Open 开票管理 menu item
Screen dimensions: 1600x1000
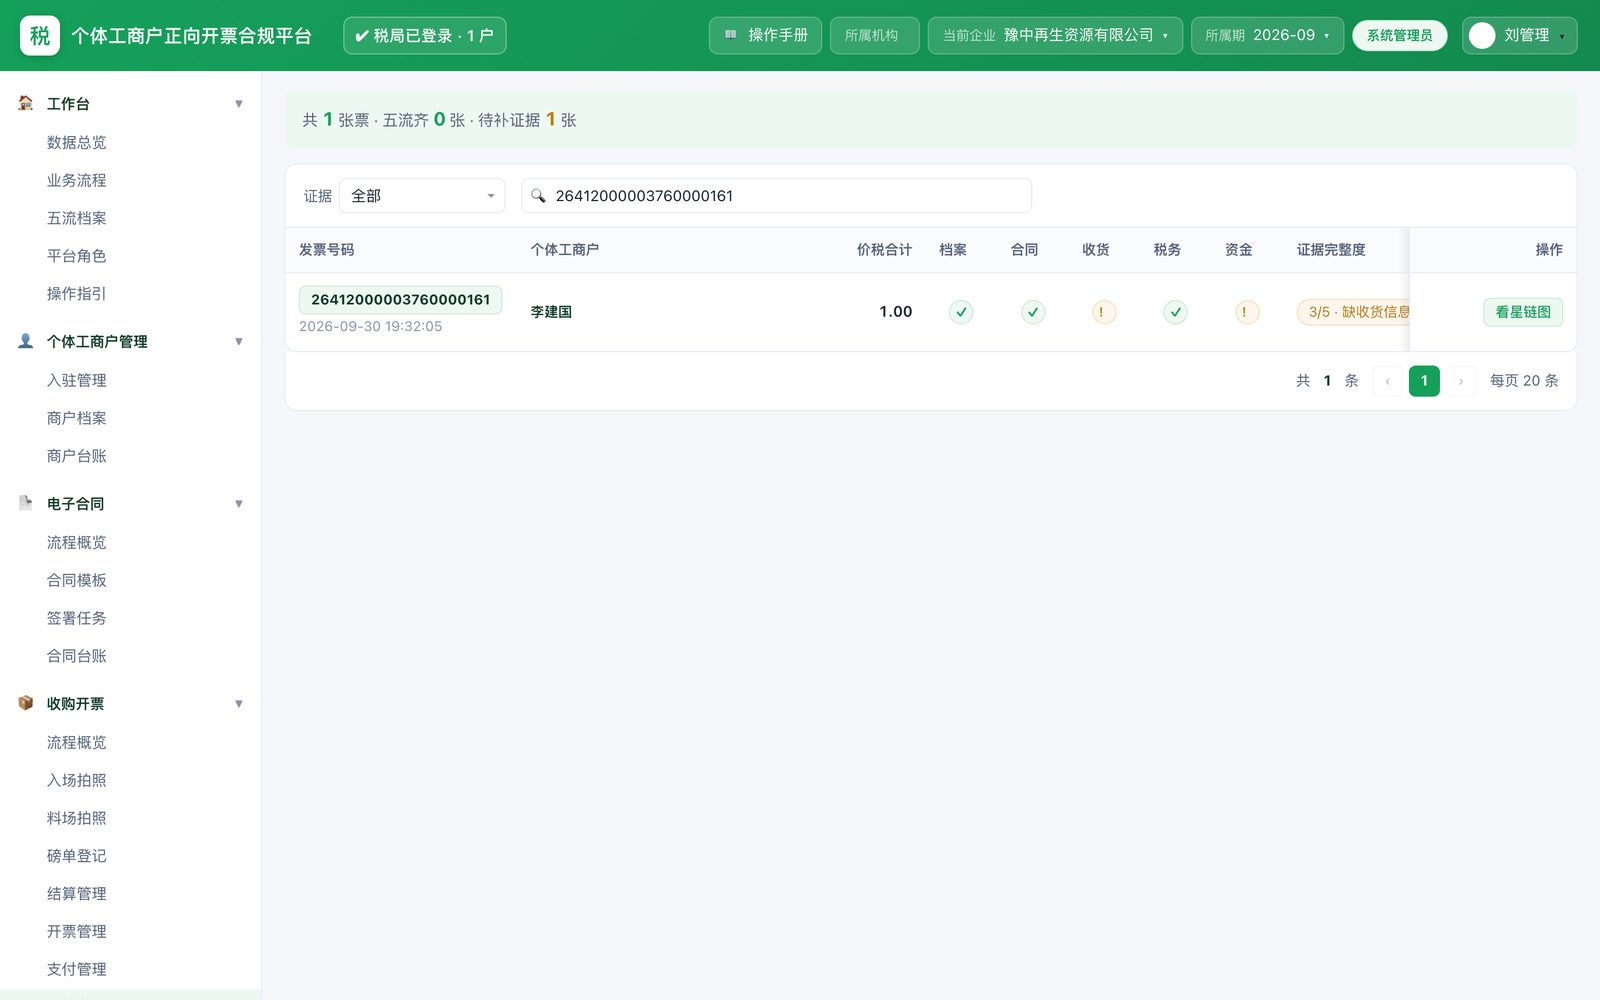pos(77,931)
